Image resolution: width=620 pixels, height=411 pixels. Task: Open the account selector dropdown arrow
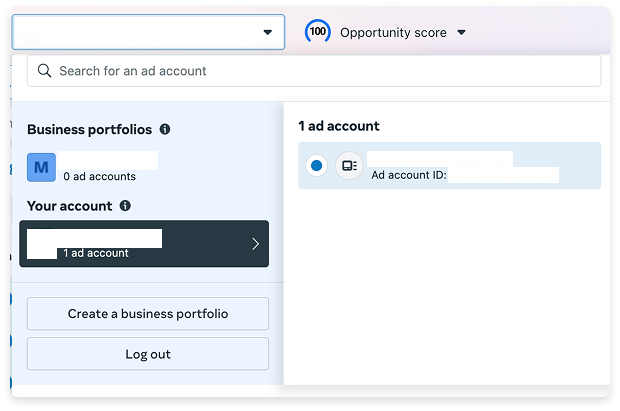[x=268, y=32]
